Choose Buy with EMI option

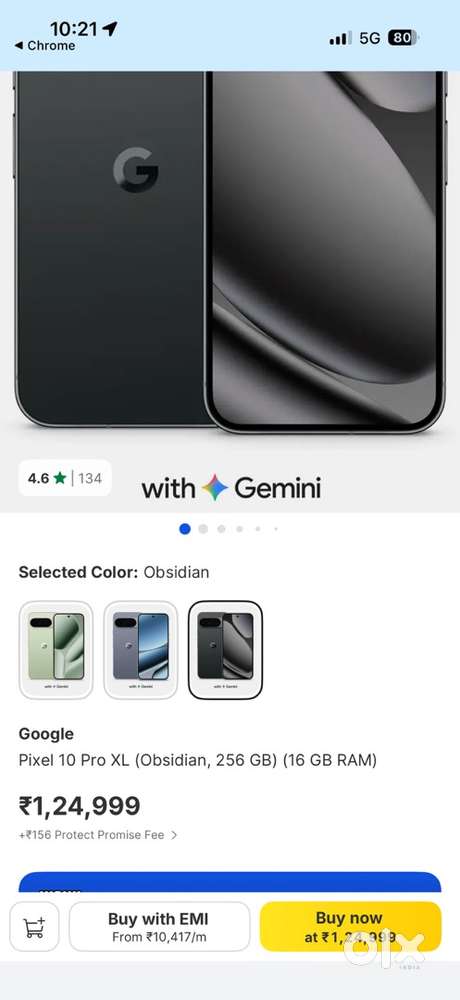[160, 927]
